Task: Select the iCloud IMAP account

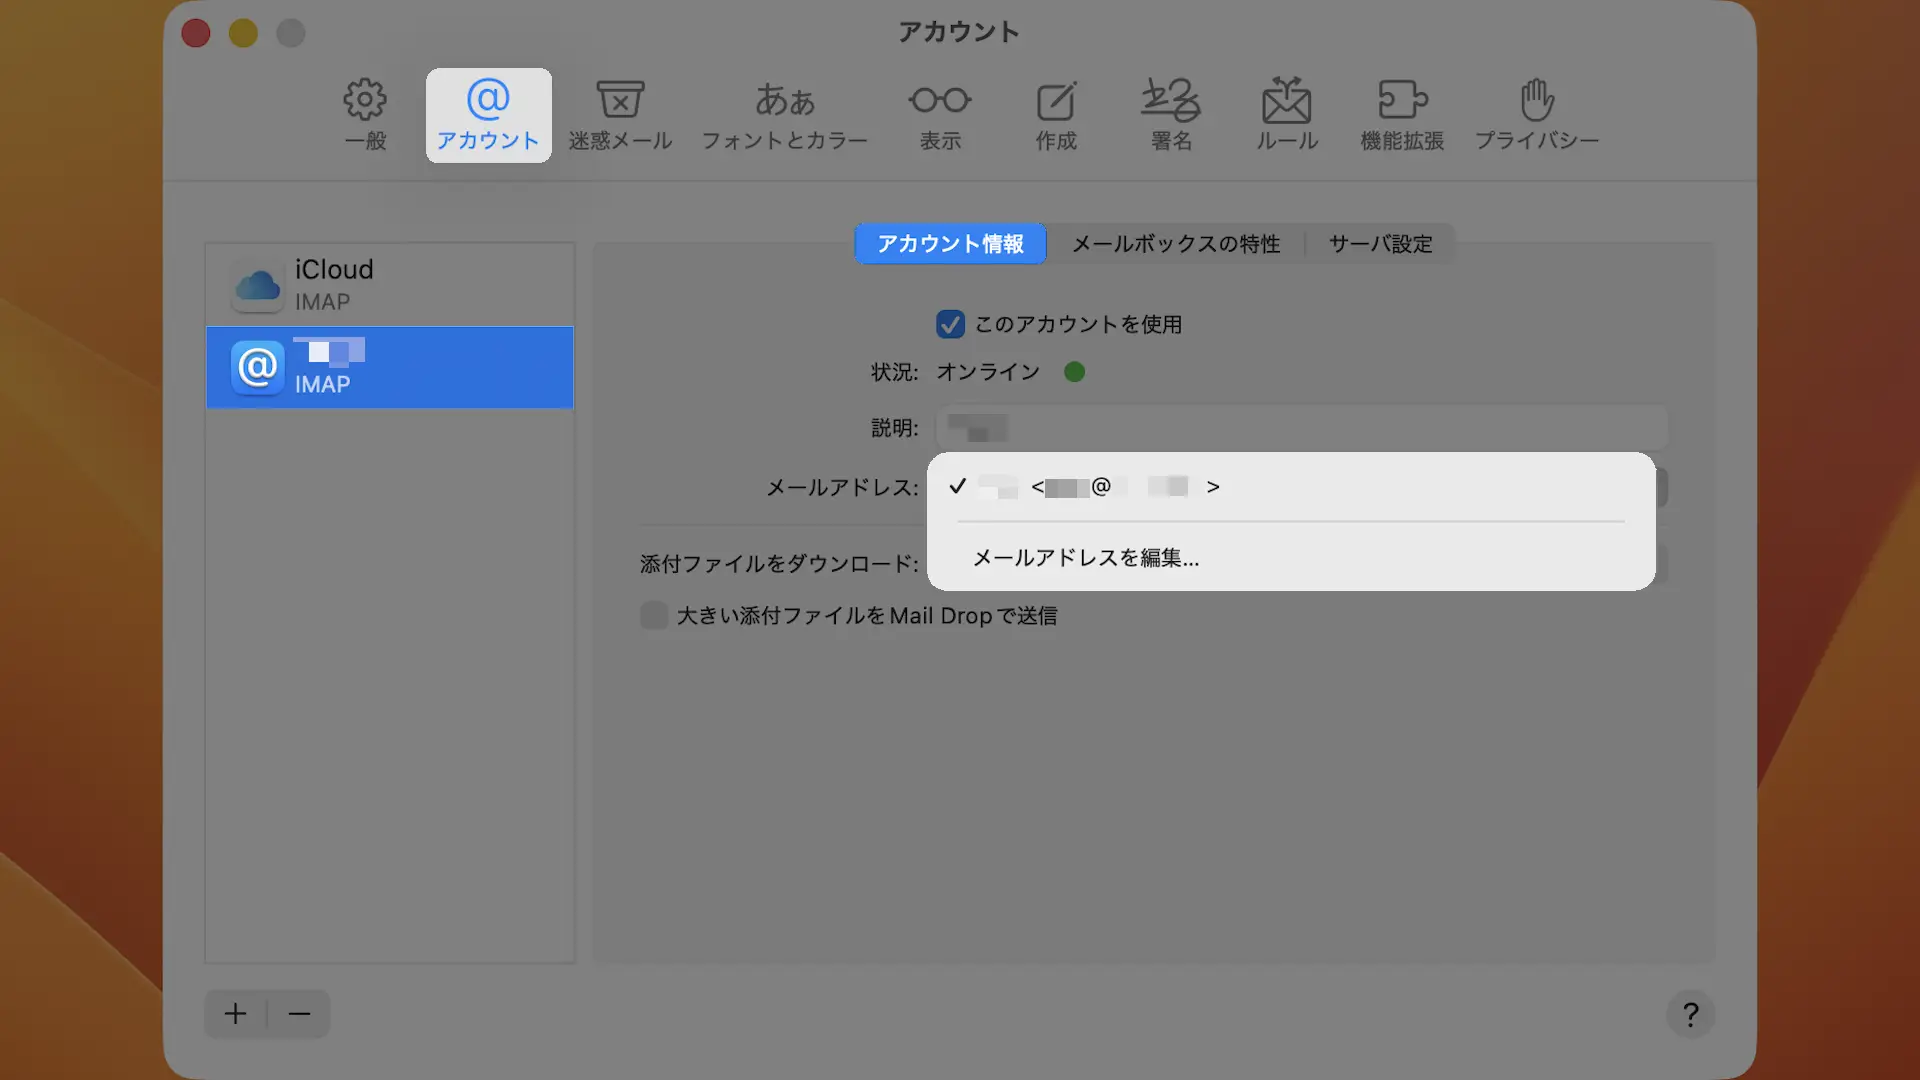Action: pos(390,285)
